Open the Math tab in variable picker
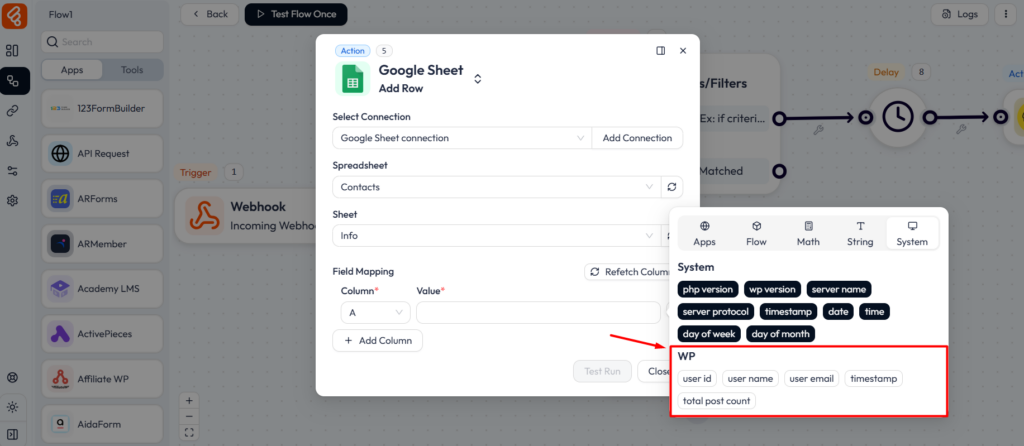The image size is (1024, 446). click(x=808, y=233)
